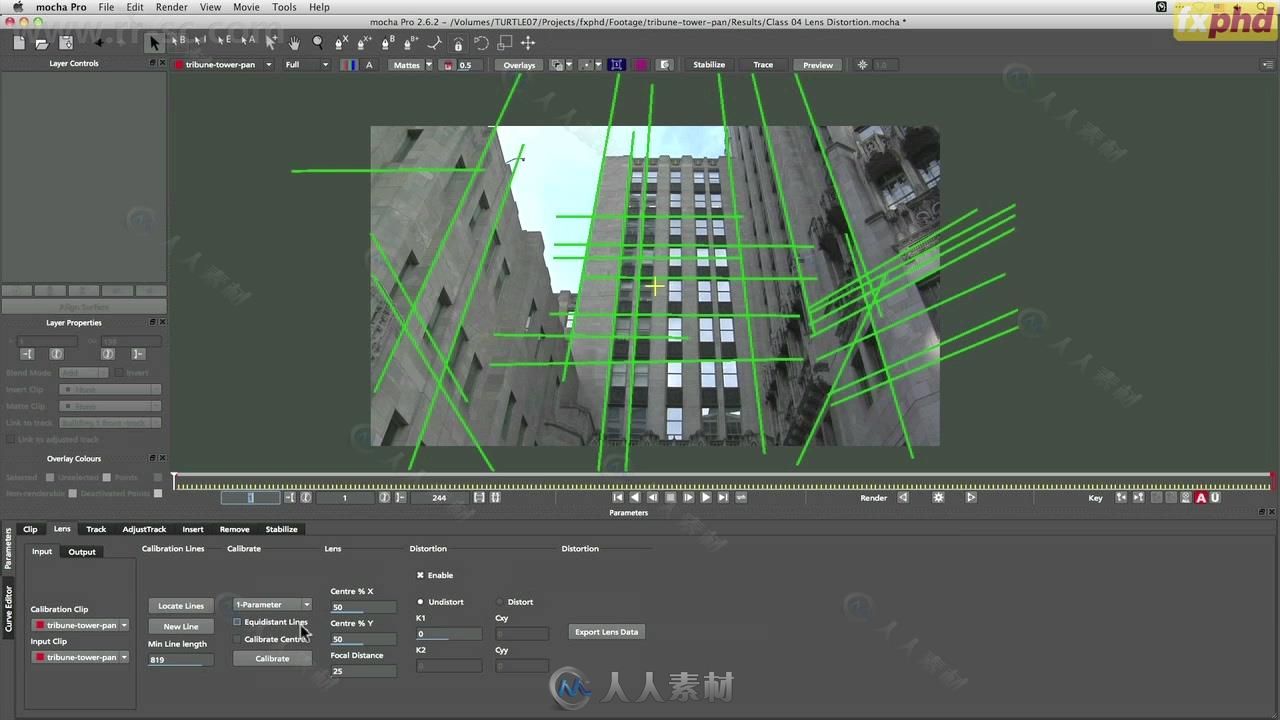
Task: Open the 1-Parameter calibration model dropdown
Action: (x=272, y=604)
